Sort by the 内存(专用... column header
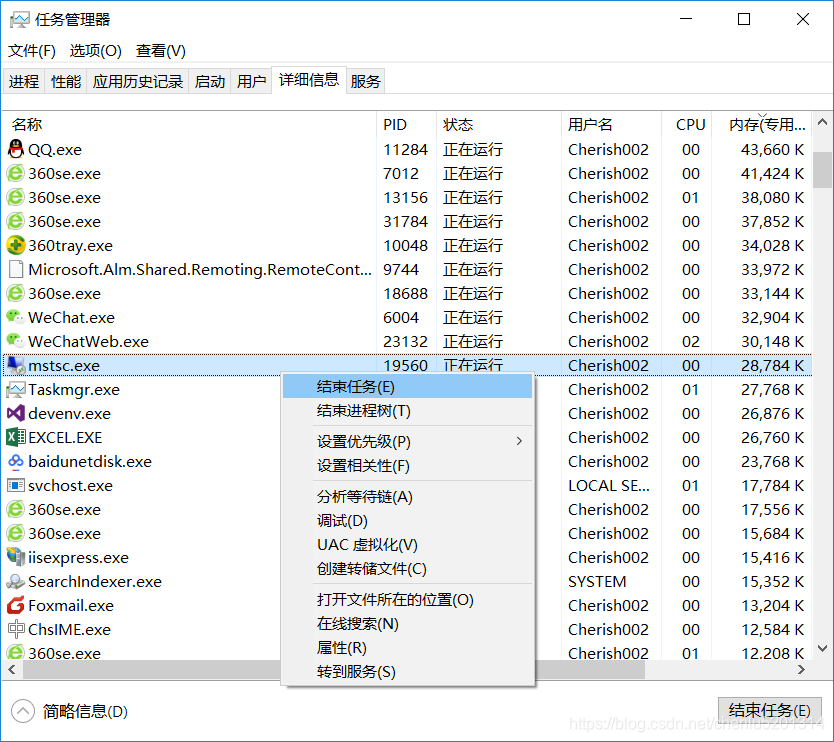The image size is (834, 742). [762, 124]
